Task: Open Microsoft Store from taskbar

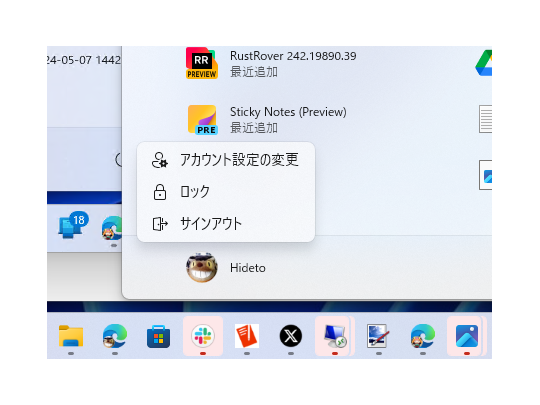Action: [x=158, y=336]
